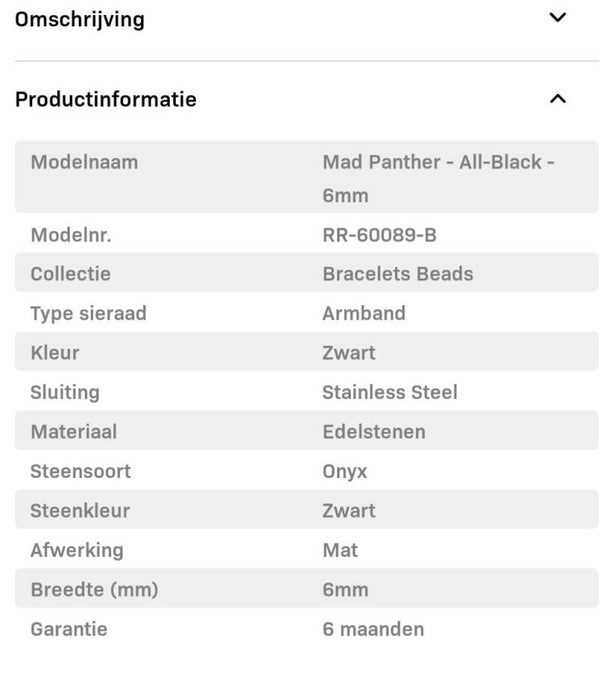This screenshot has height=686, width=600.
Task: Click the Productinformatie heading
Action: click(106, 99)
